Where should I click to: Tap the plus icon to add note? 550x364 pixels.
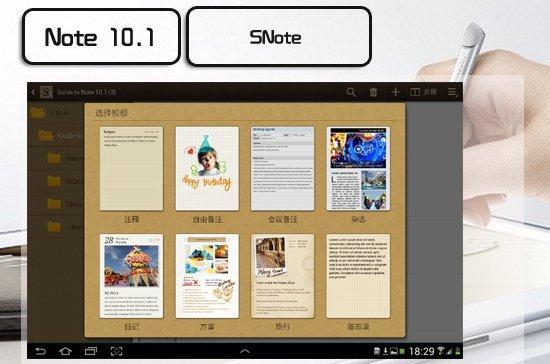395,92
